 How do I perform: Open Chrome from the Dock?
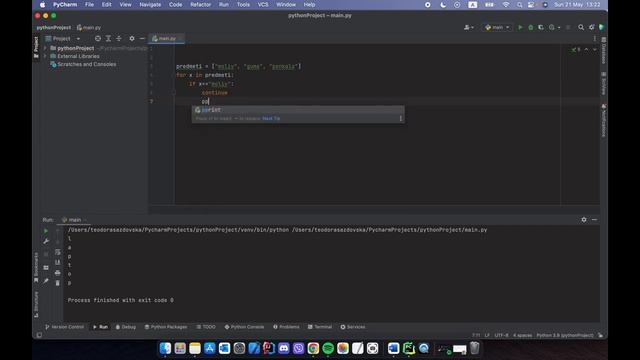(313, 348)
